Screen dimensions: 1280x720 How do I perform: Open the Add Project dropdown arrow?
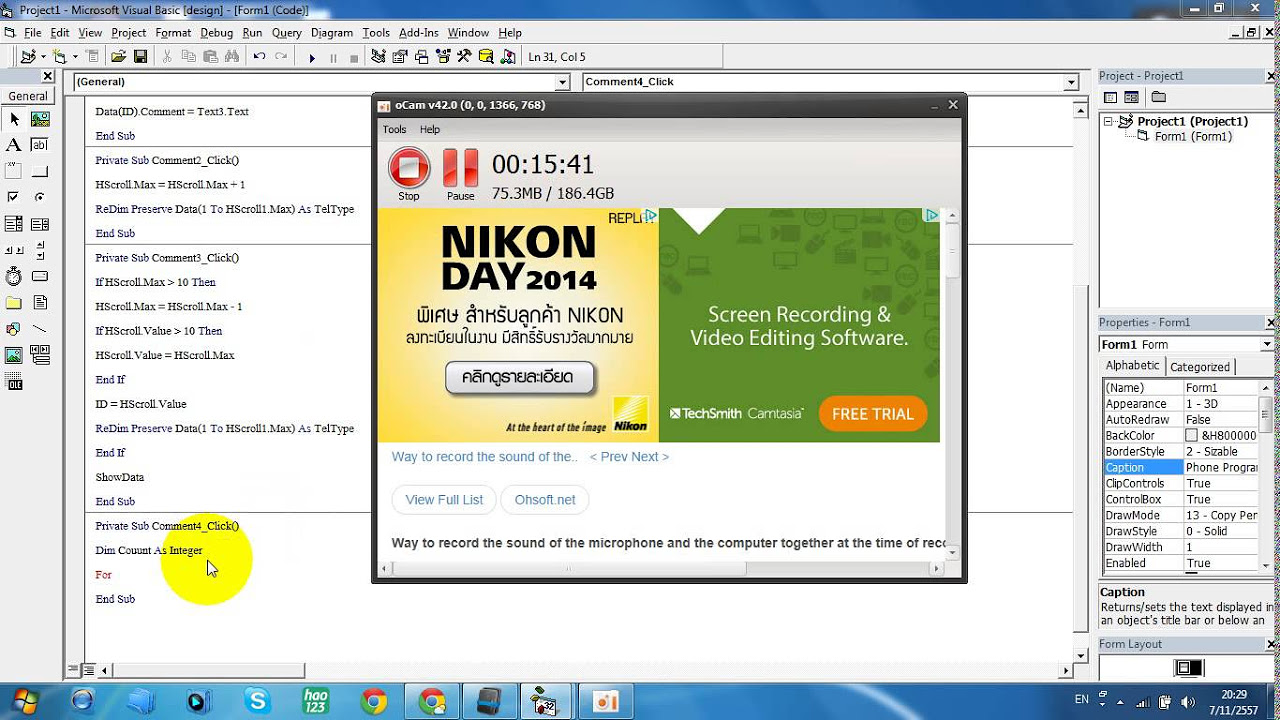tap(42, 57)
